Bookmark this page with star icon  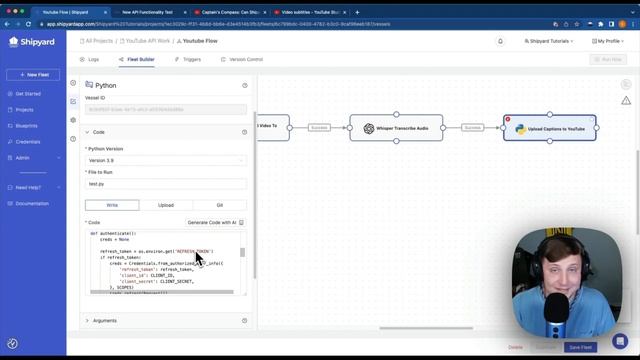[x=576, y=24]
